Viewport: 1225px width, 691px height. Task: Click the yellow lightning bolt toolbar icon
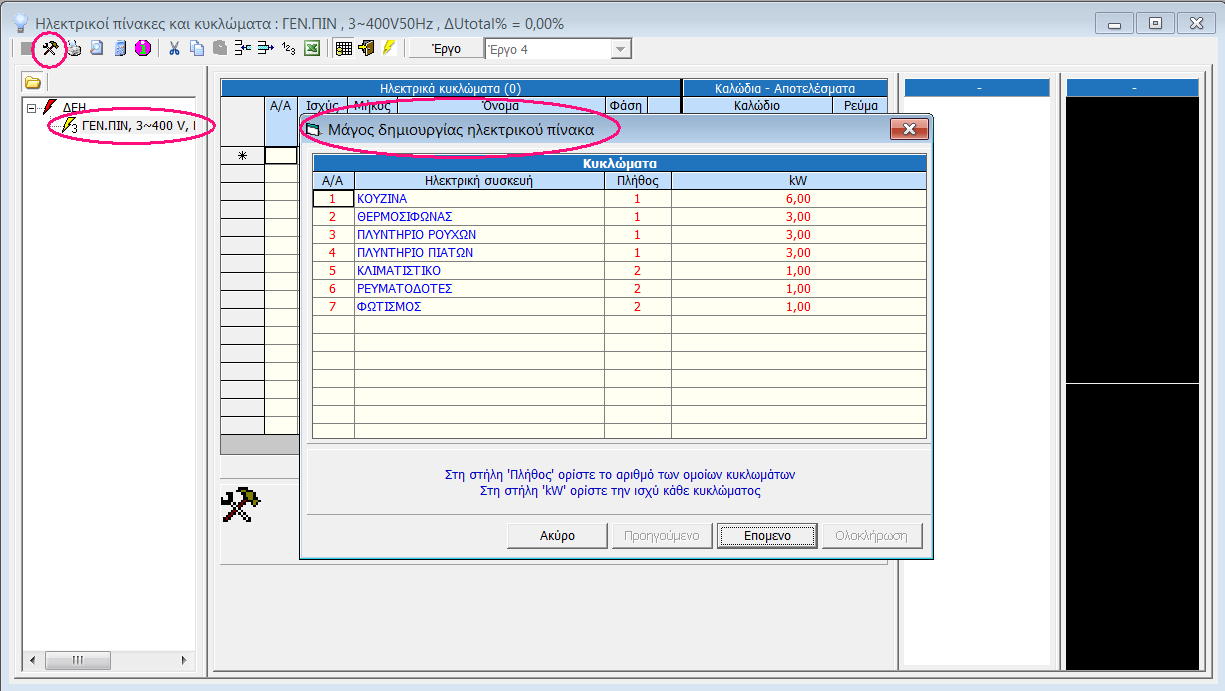389,48
